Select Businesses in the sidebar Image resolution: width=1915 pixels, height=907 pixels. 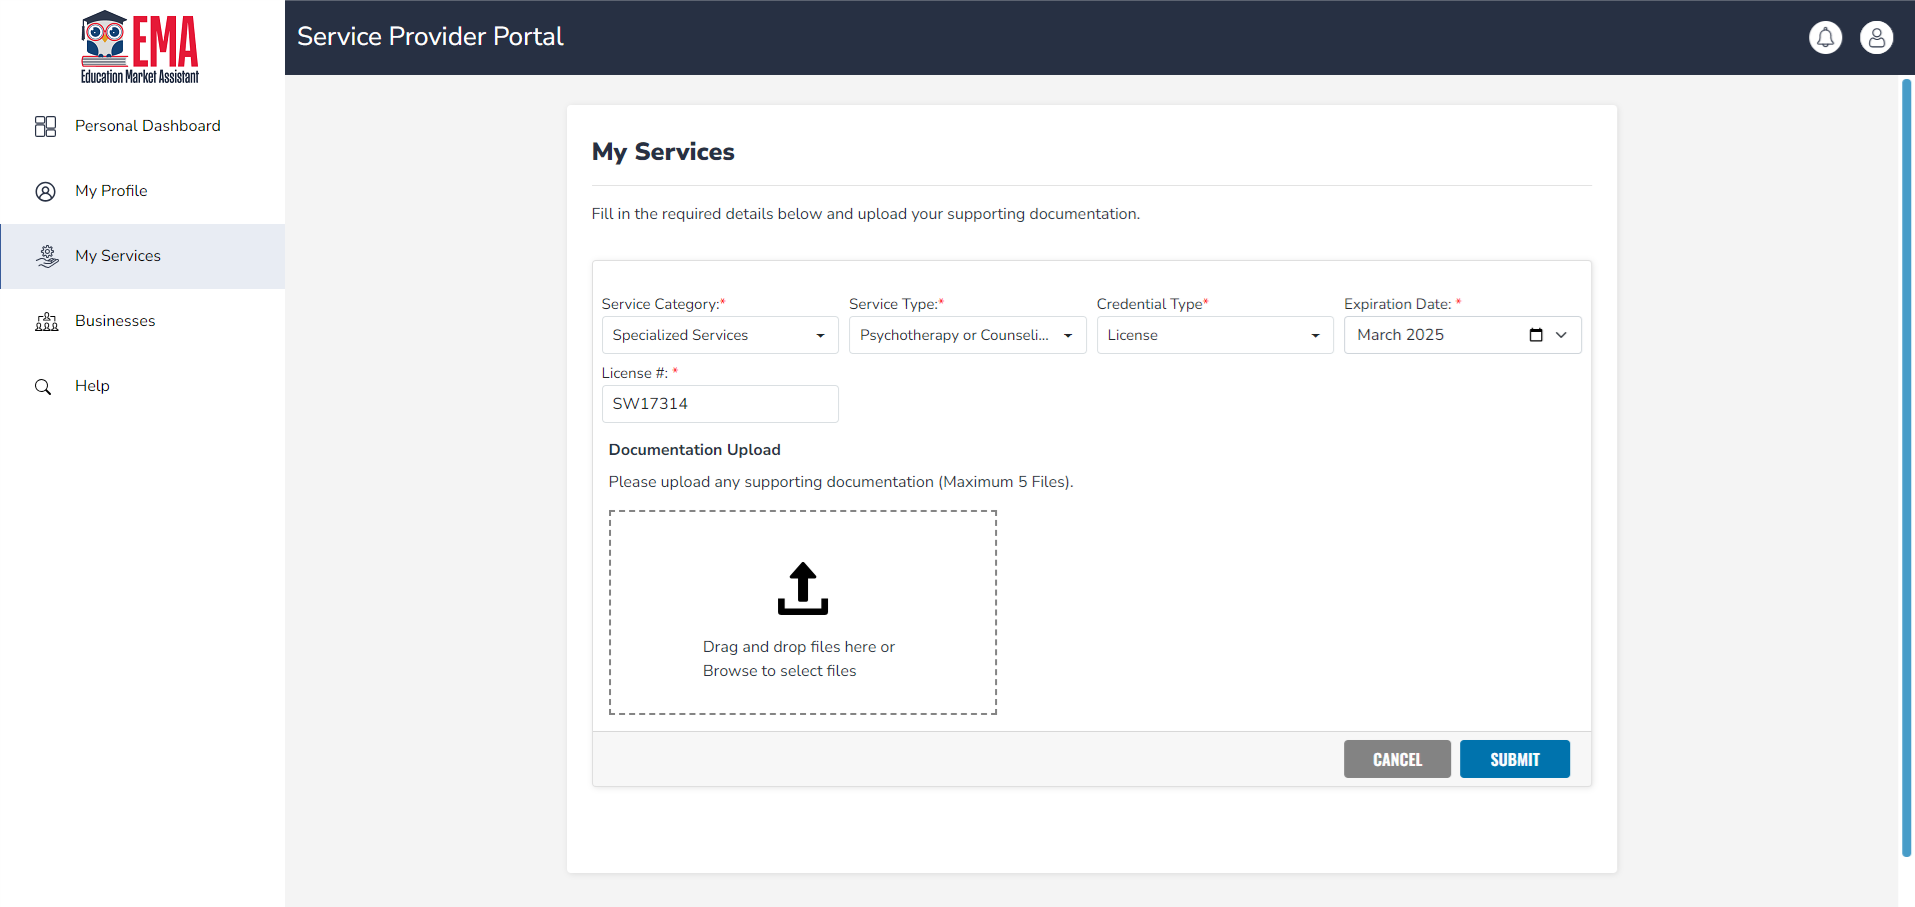pyautogui.click(x=115, y=321)
